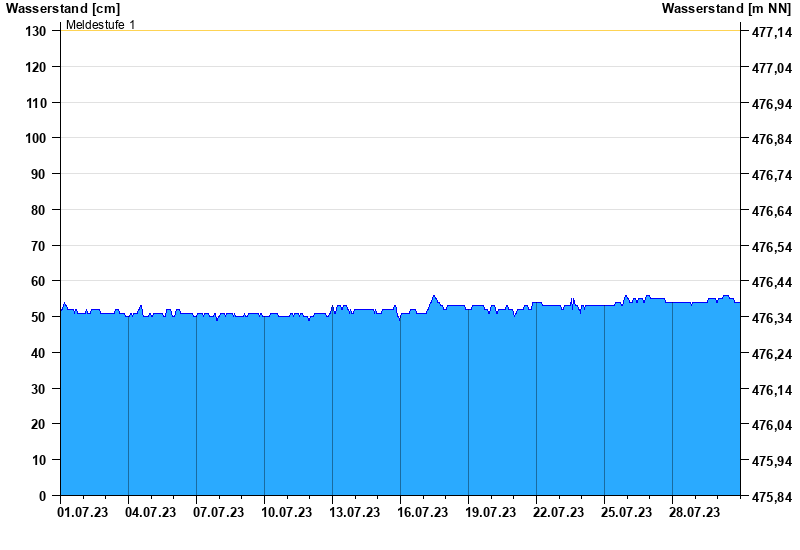Click the 0 tick label on the left axis
The width and height of the screenshot is (800, 550).
pos(43,496)
